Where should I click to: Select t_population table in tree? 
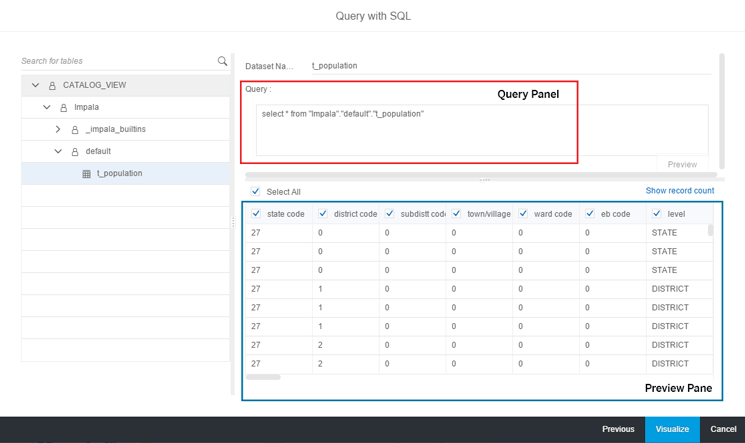tap(119, 174)
